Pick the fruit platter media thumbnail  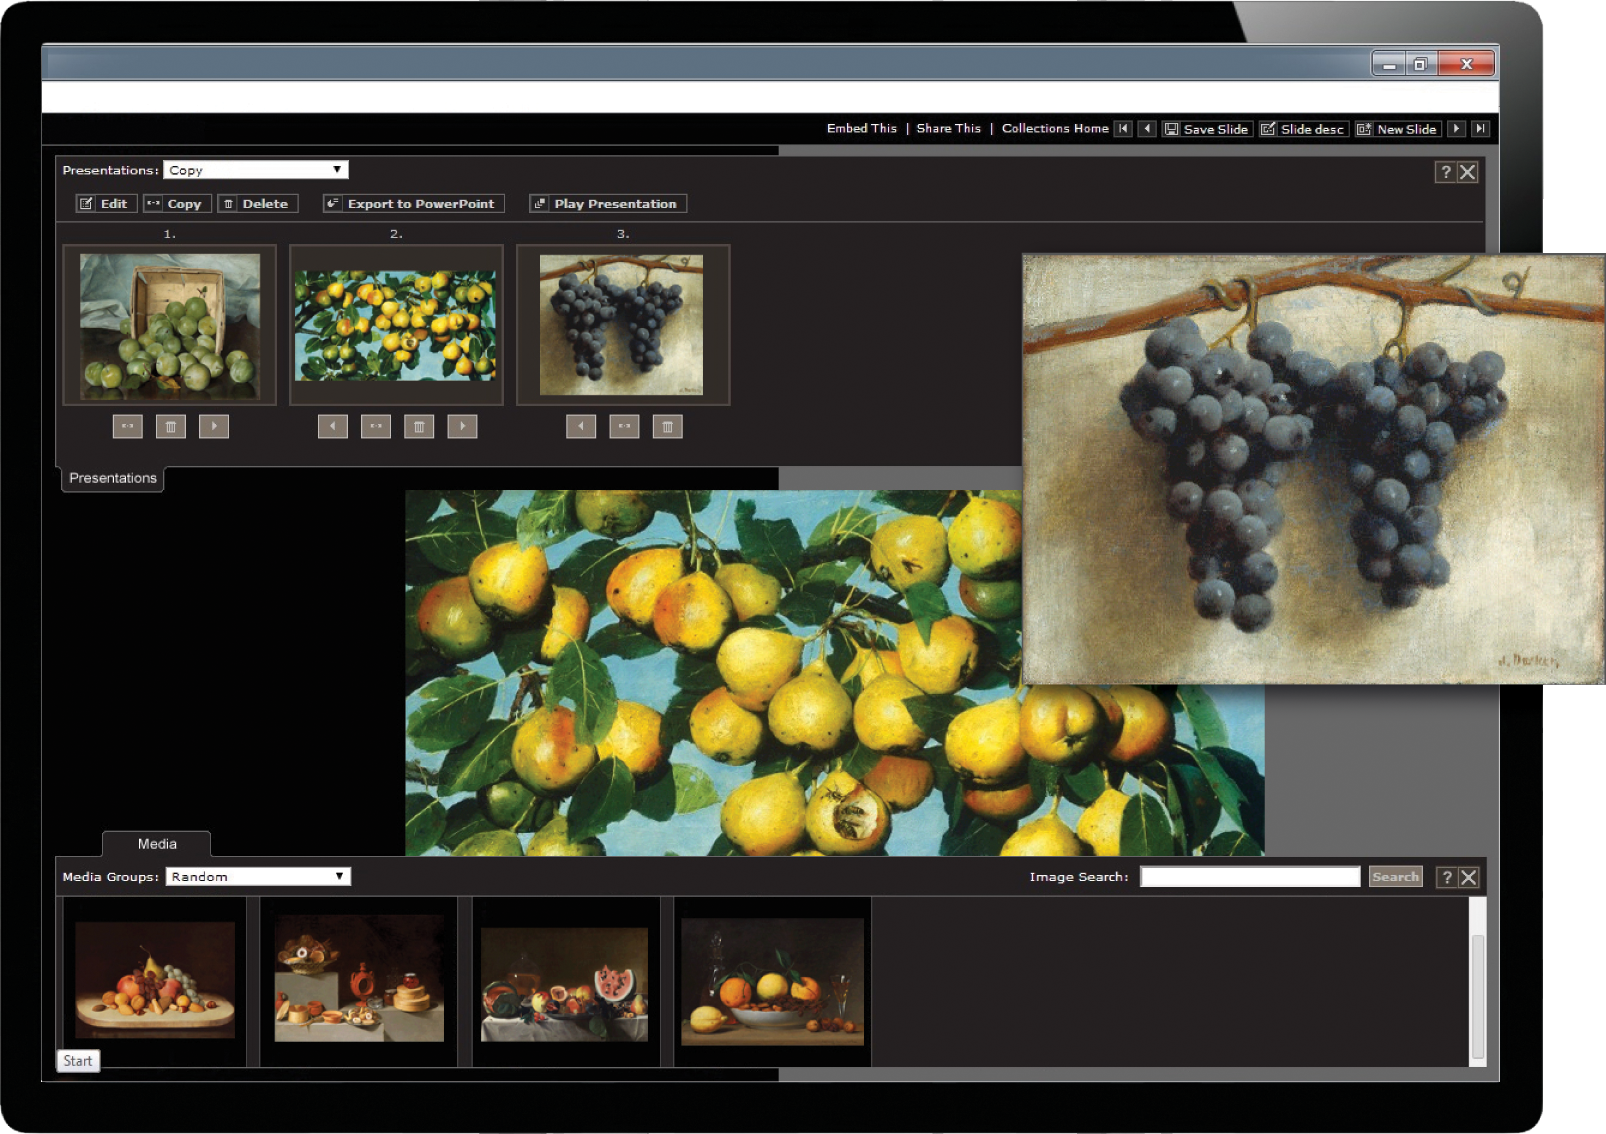click(155, 981)
